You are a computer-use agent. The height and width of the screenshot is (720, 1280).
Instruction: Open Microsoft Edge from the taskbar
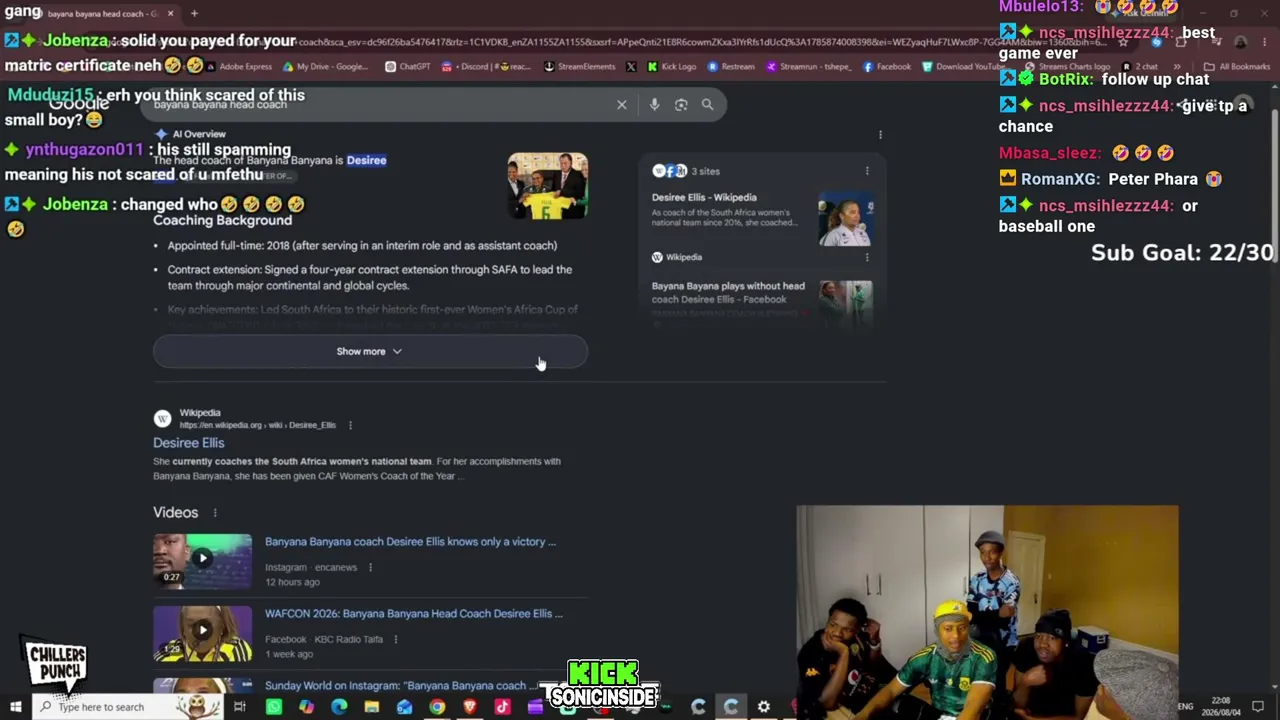(339, 707)
